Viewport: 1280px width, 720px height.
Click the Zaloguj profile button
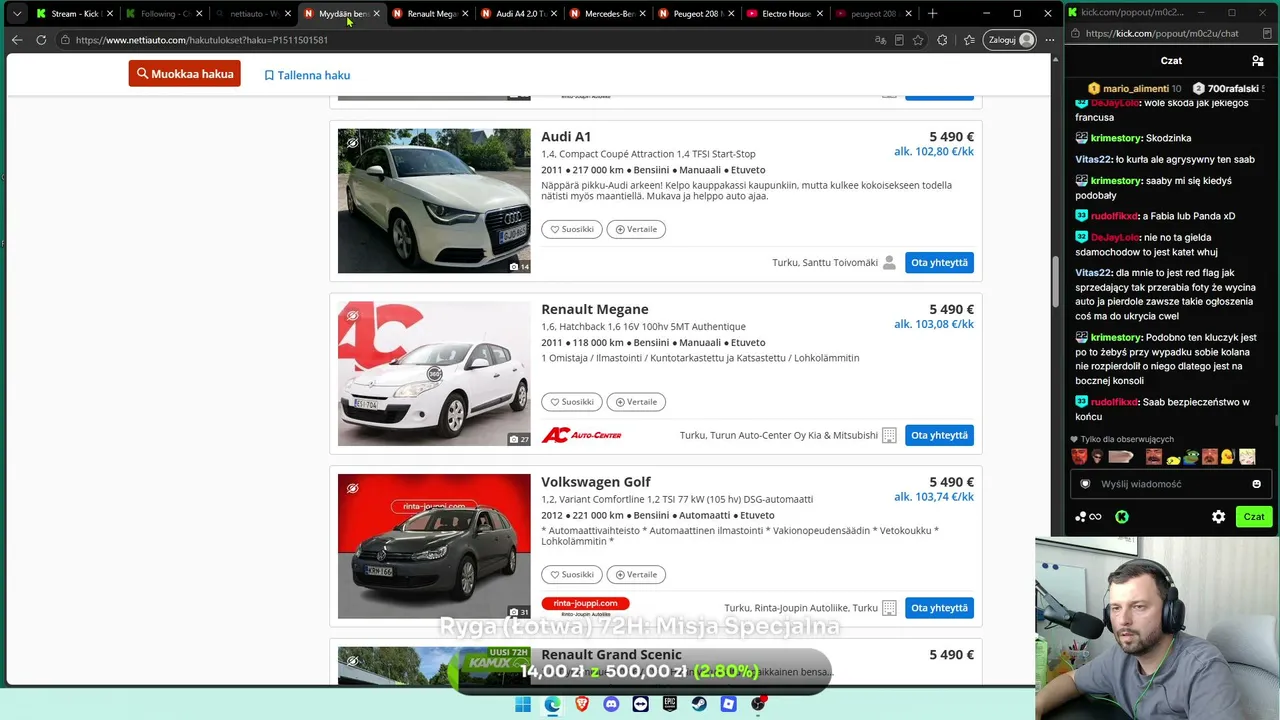click(1011, 40)
